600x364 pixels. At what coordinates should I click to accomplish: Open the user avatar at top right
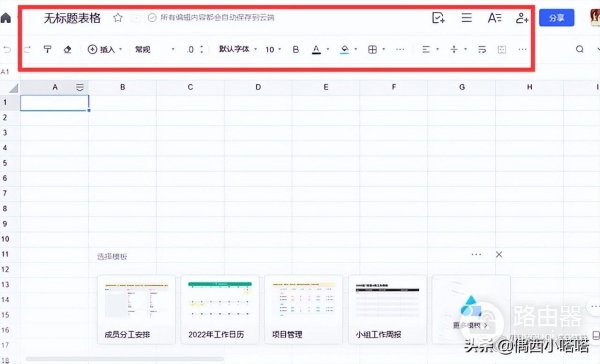pyautogui.click(x=595, y=18)
